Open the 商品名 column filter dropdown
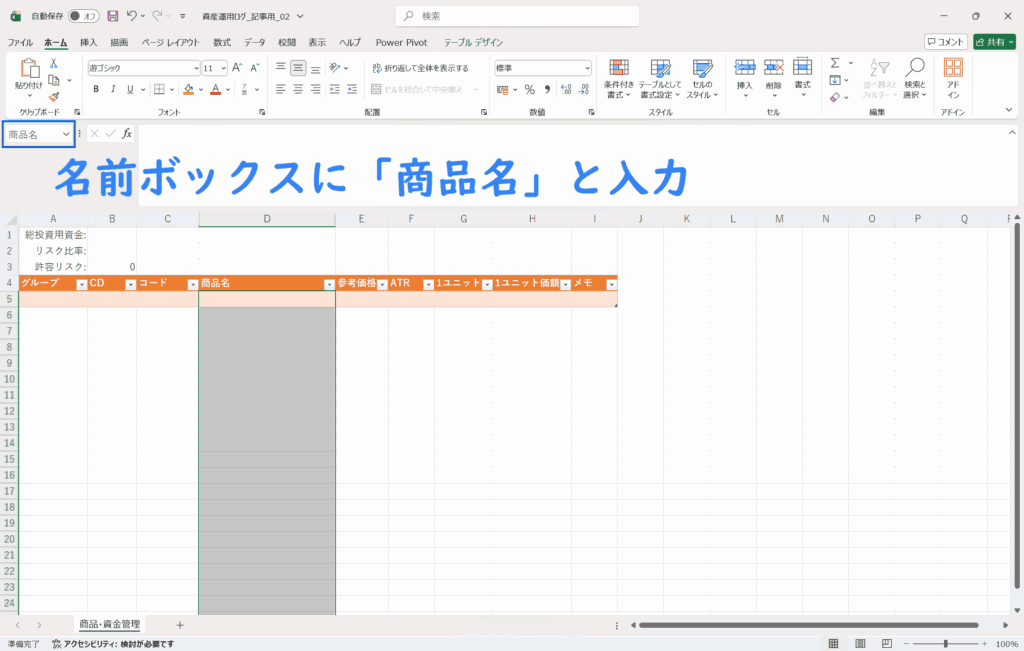Viewport: 1024px width, 651px height. point(329,284)
